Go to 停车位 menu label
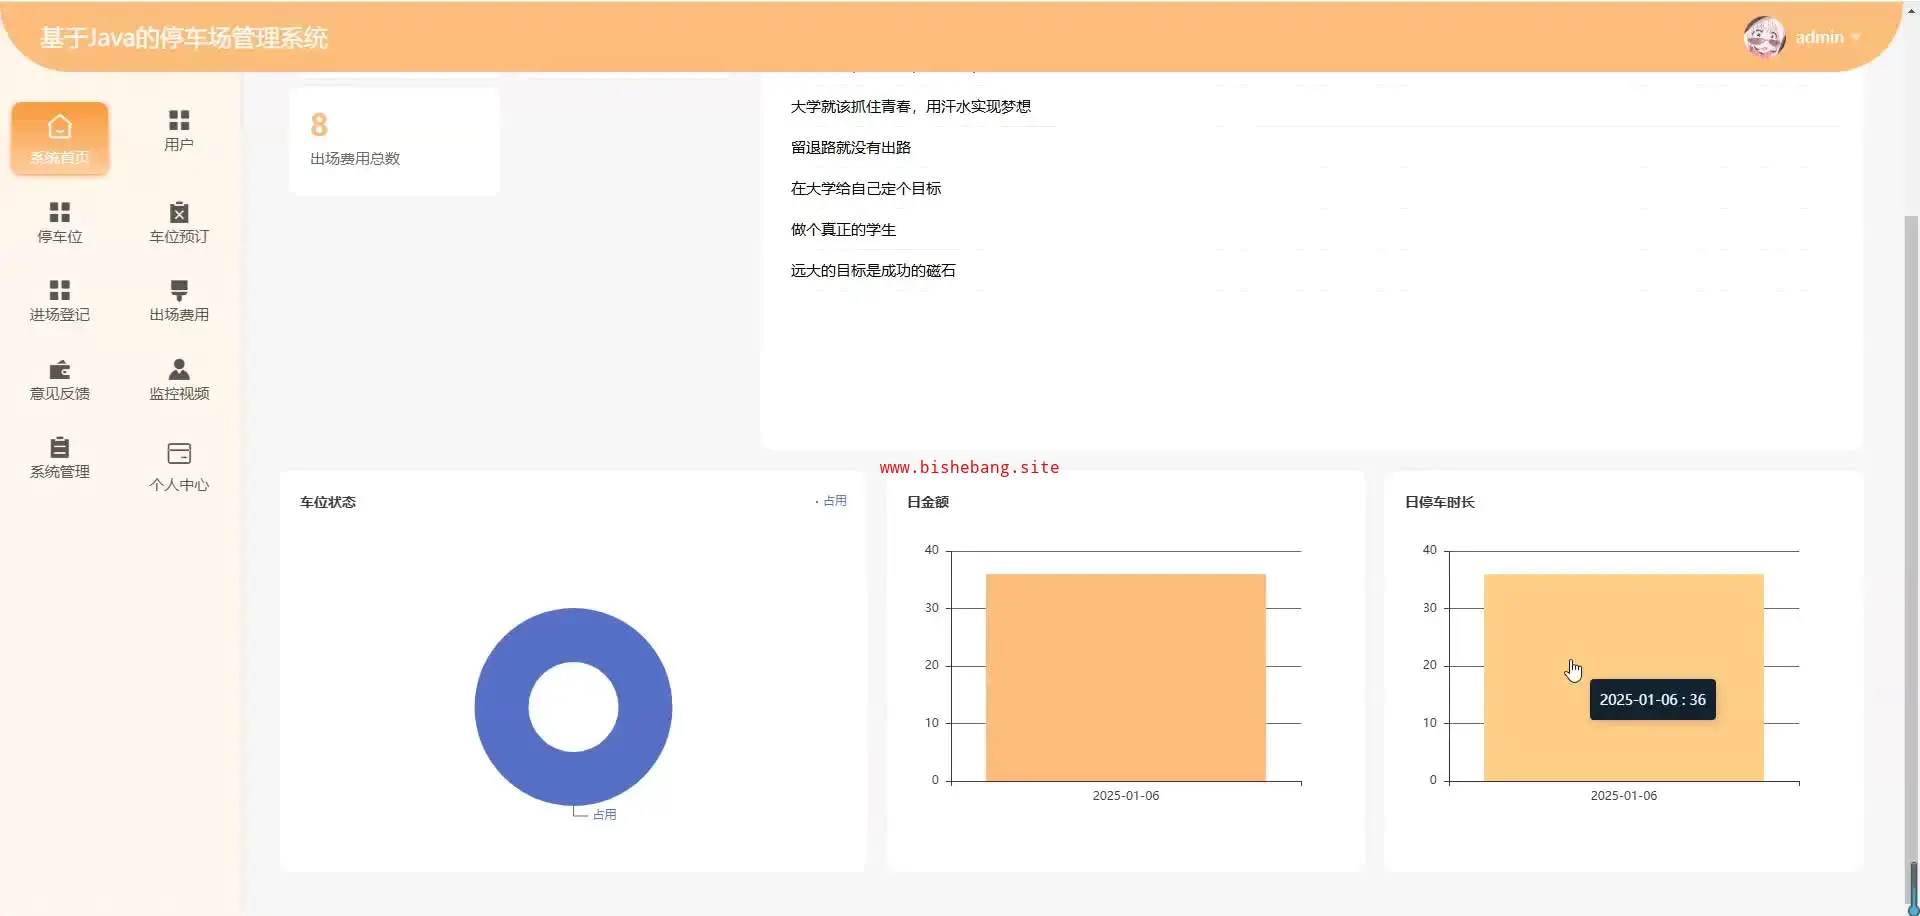1920x916 pixels. (60, 237)
